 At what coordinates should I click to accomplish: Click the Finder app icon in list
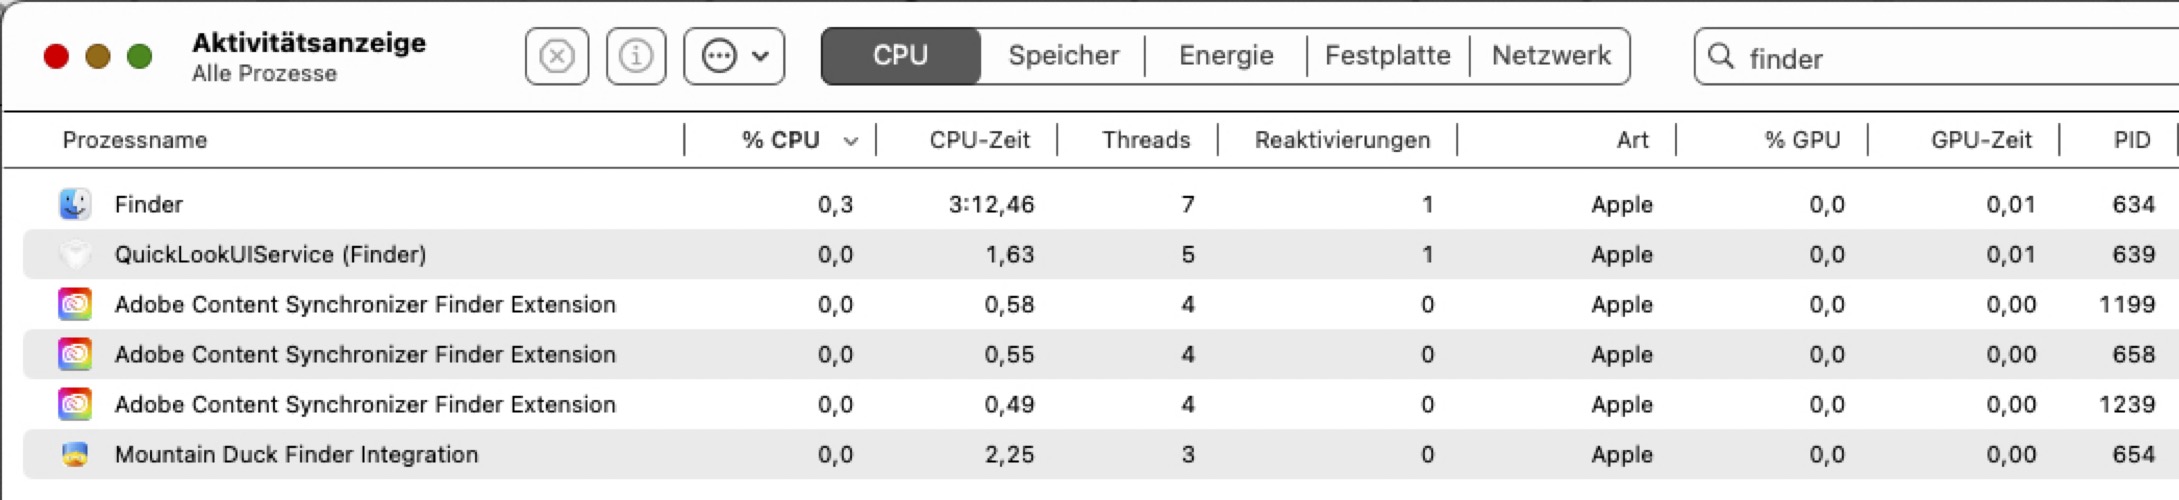coord(75,204)
